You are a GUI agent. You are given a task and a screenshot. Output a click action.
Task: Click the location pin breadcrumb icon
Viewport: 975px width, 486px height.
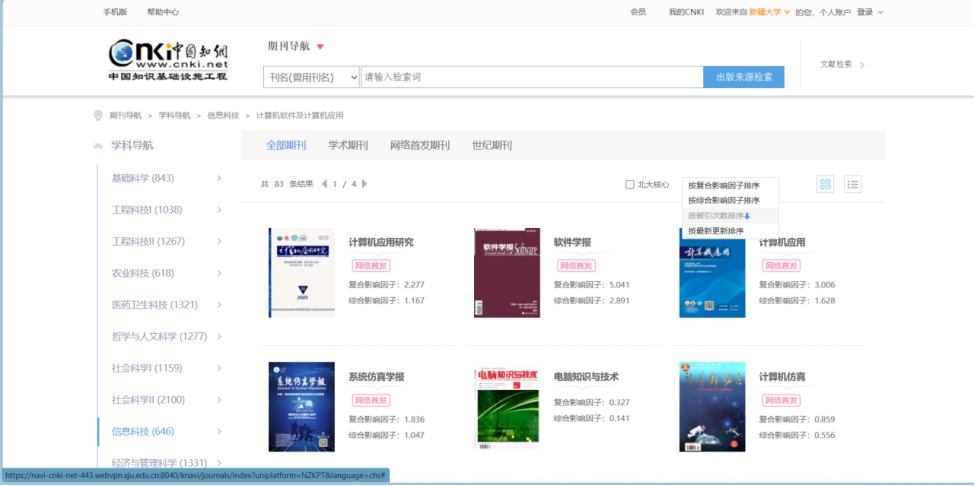pyautogui.click(x=98, y=116)
